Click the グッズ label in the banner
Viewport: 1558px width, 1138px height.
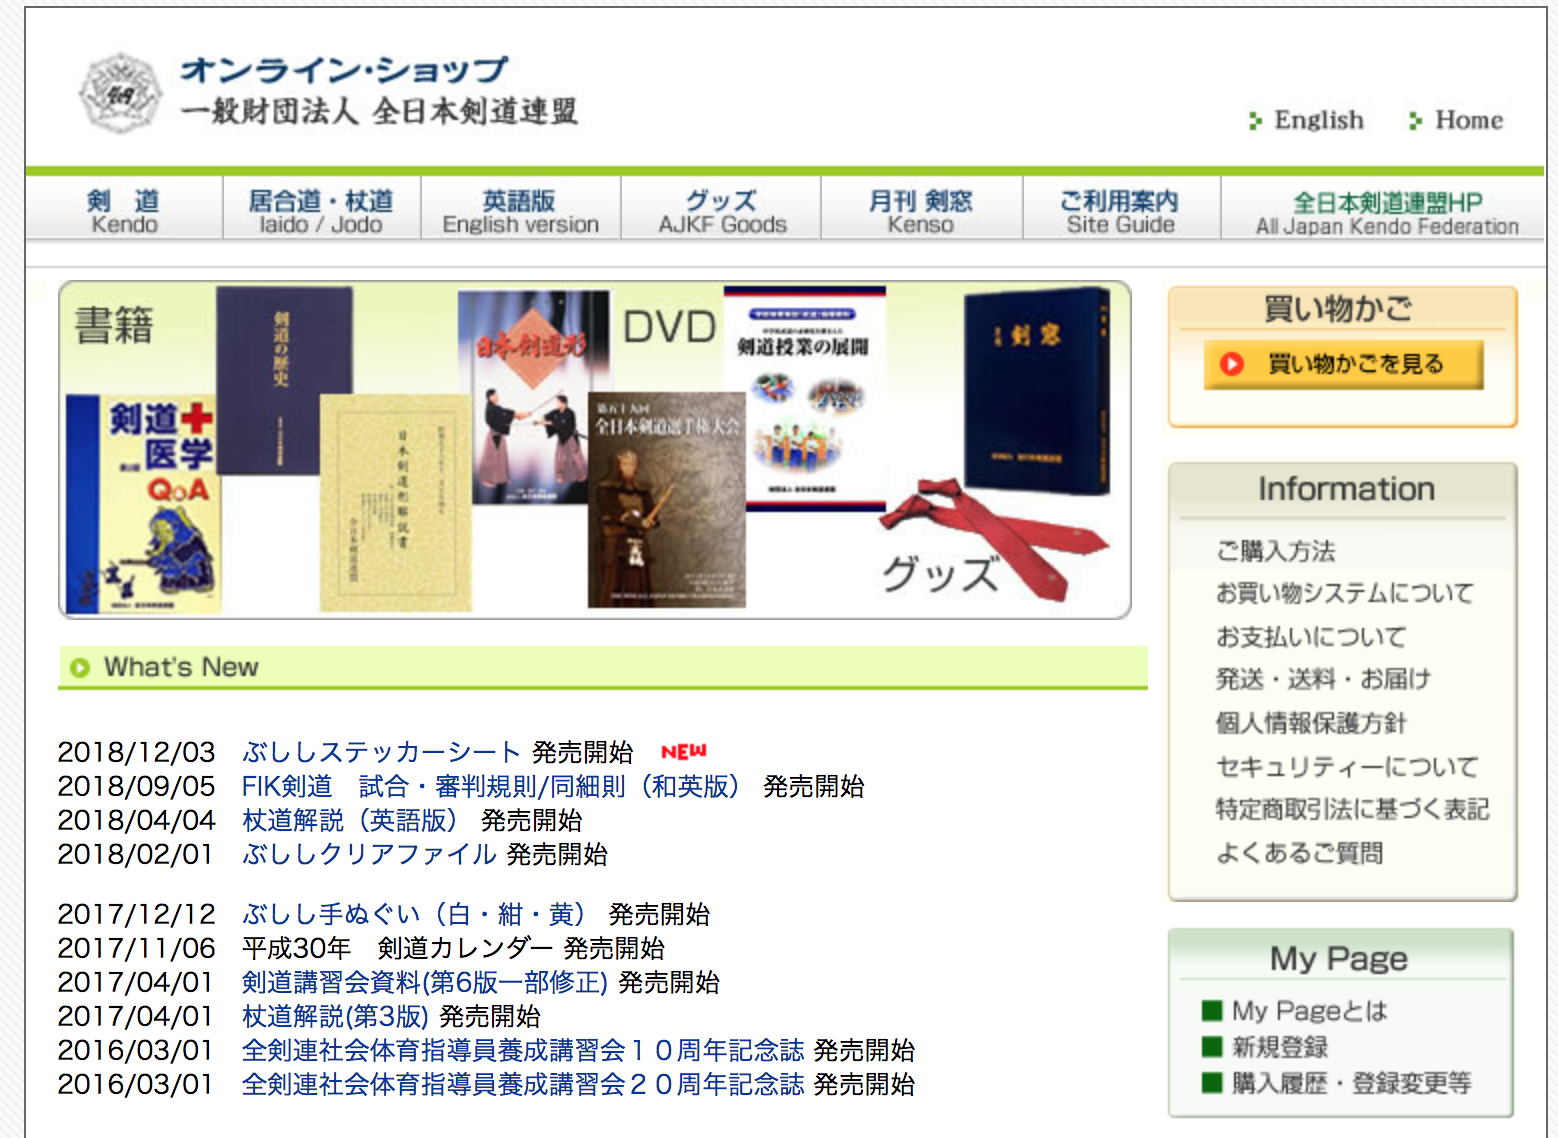pyautogui.click(x=939, y=573)
